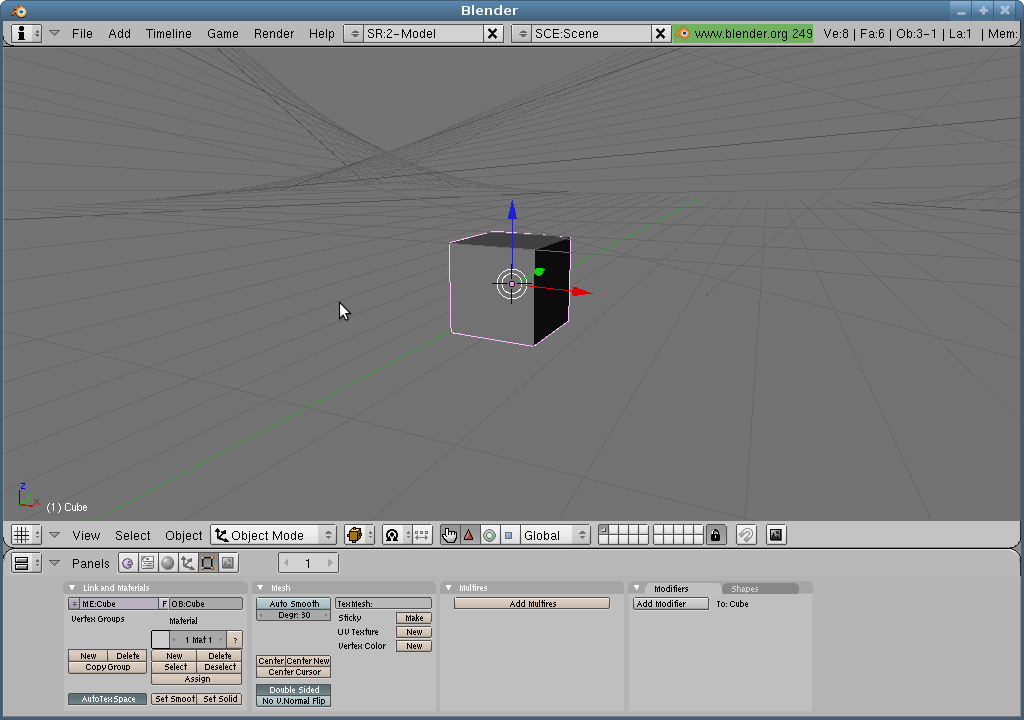
Task: Collapse the Link and Materials panel
Action: click(72, 588)
